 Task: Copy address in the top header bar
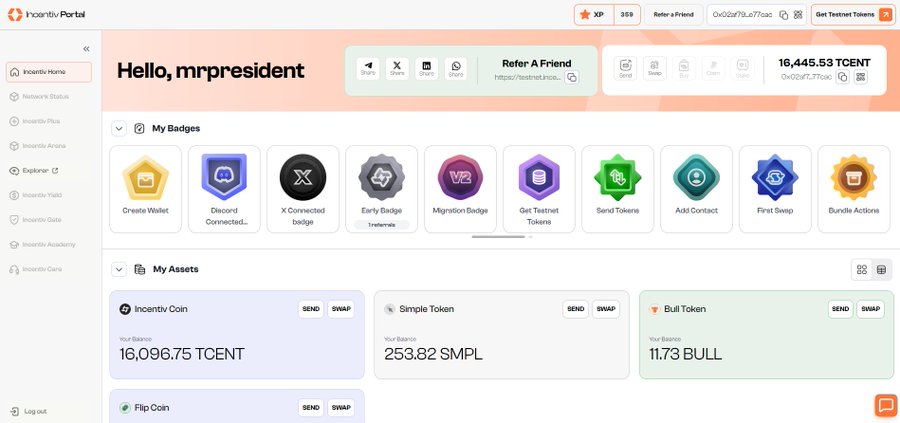[x=783, y=15]
